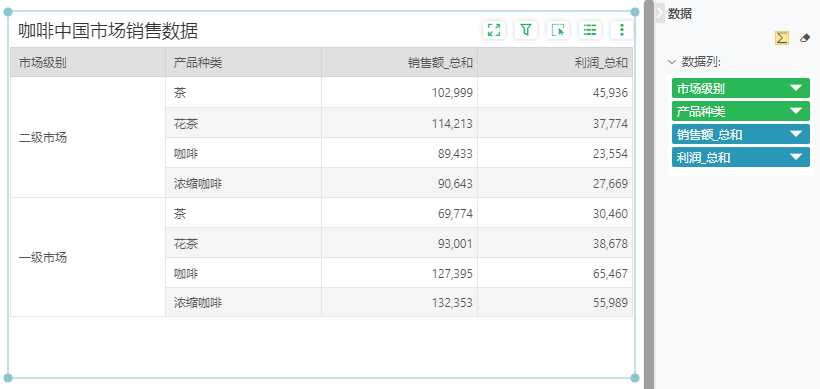Open the vertical three-dot more menu
This screenshot has width=820, height=389.
[x=622, y=30]
